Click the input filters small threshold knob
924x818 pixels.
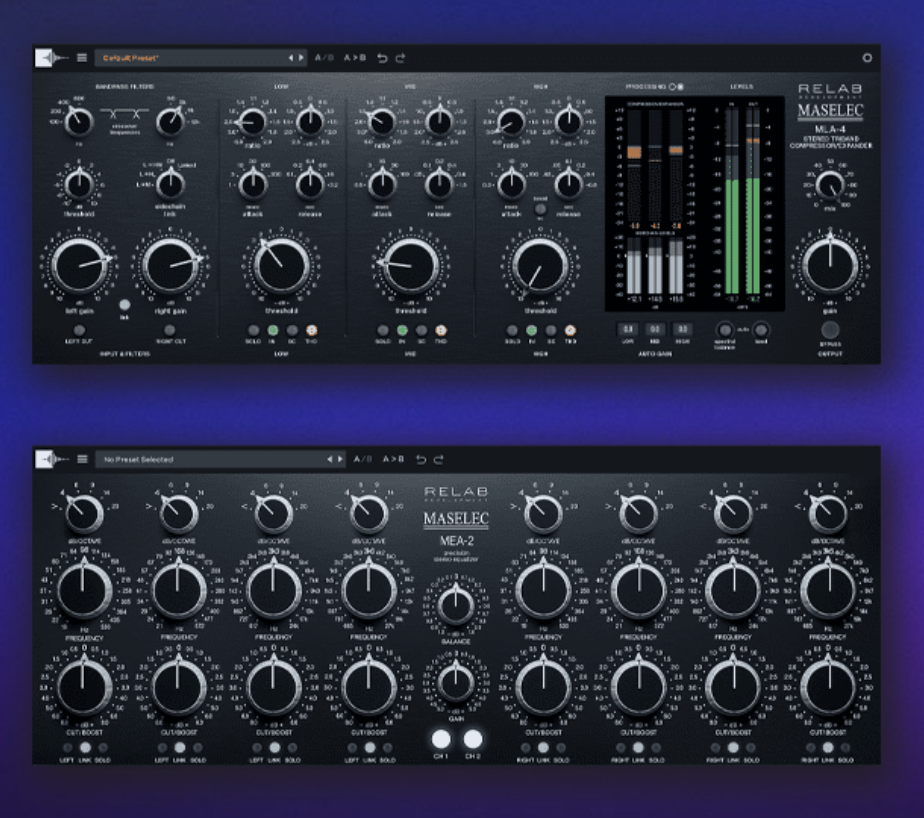(x=79, y=184)
